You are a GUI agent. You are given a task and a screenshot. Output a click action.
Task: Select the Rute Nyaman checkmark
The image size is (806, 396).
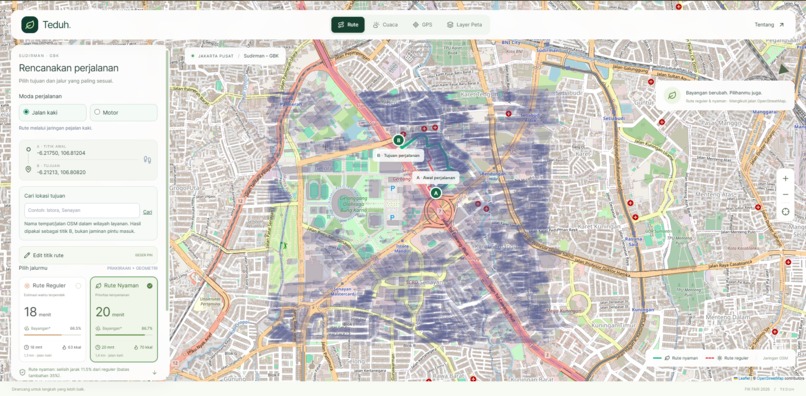pyautogui.click(x=150, y=285)
